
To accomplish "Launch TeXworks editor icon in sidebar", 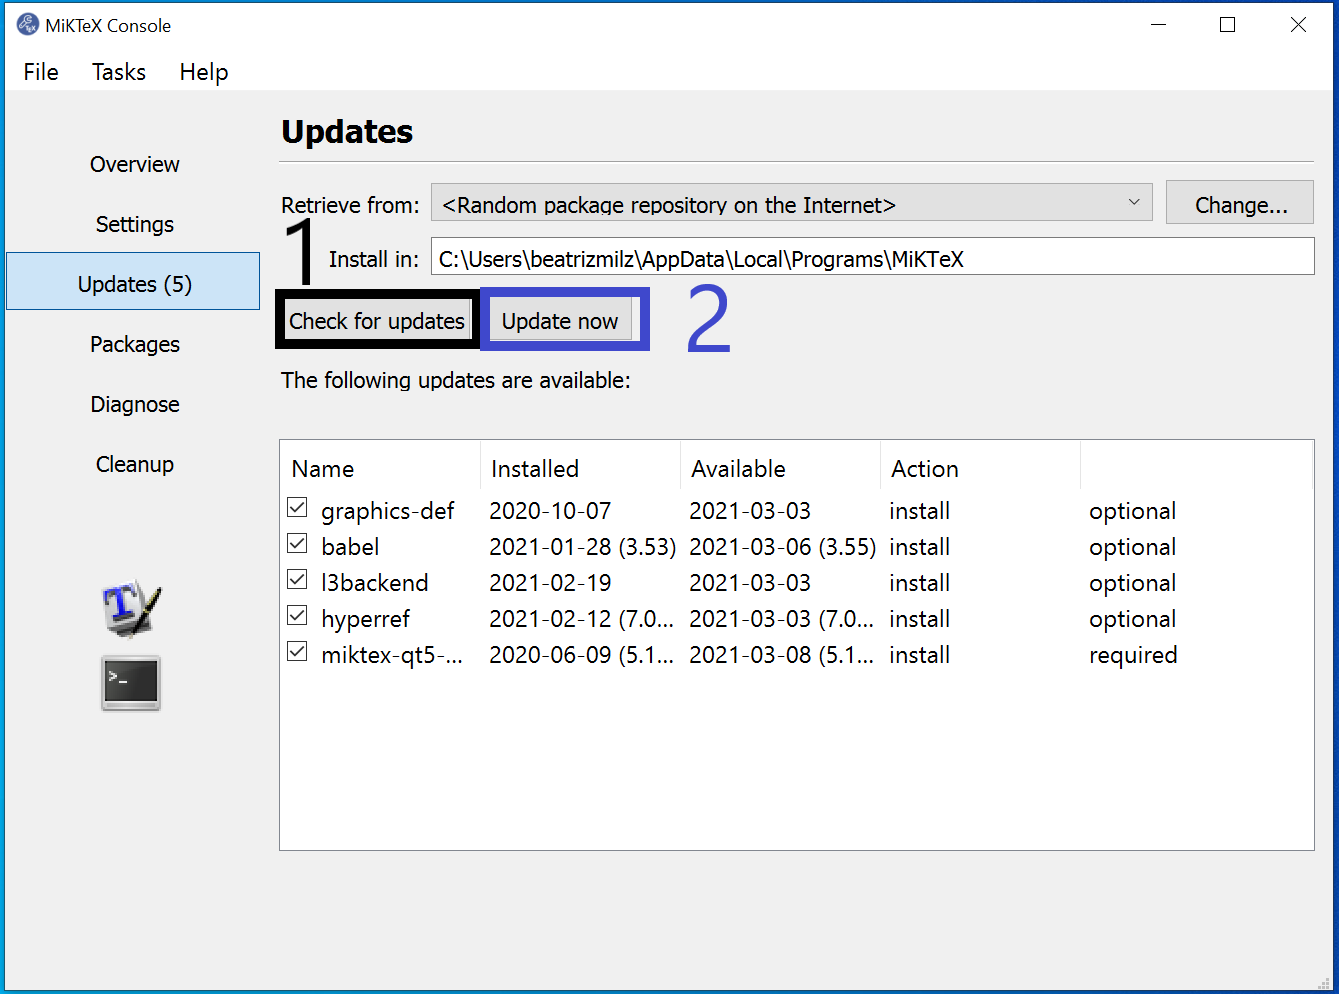I will (x=131, y=608).
